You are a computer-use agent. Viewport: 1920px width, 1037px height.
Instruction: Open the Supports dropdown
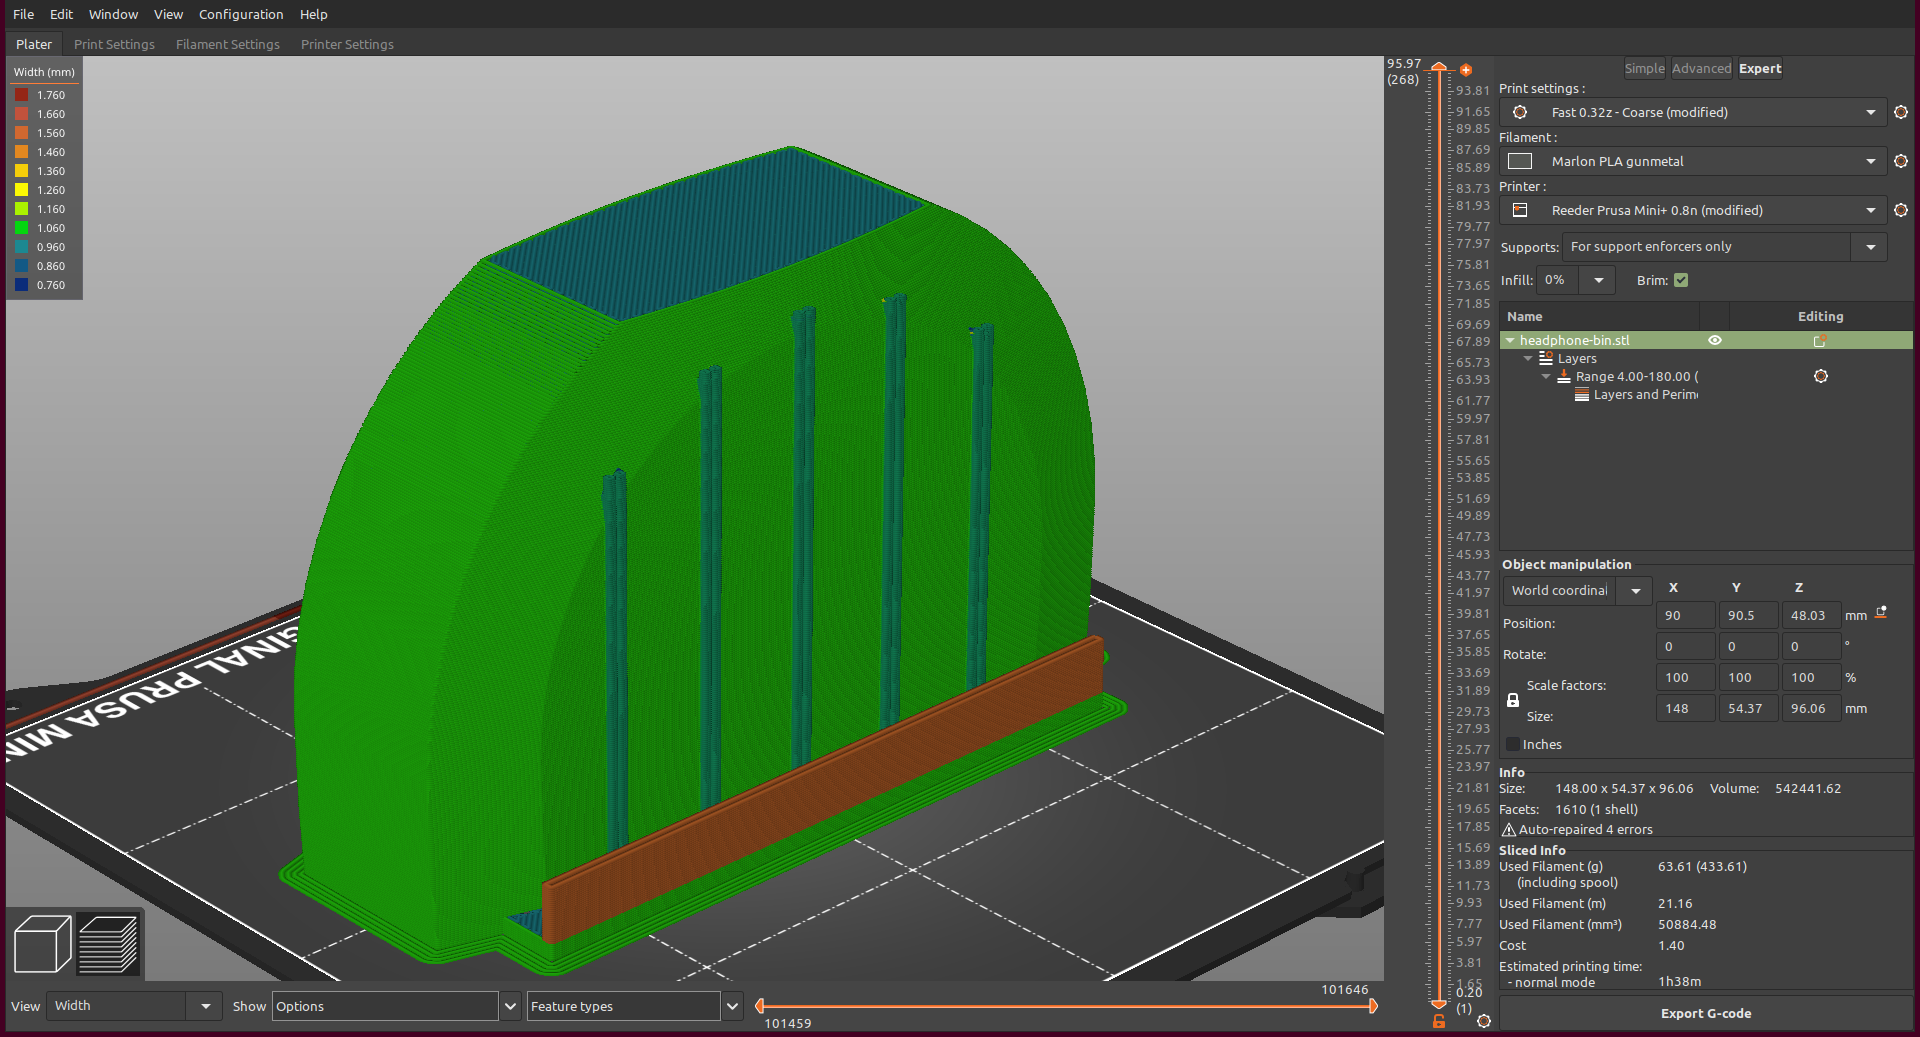coord(1724,247)
